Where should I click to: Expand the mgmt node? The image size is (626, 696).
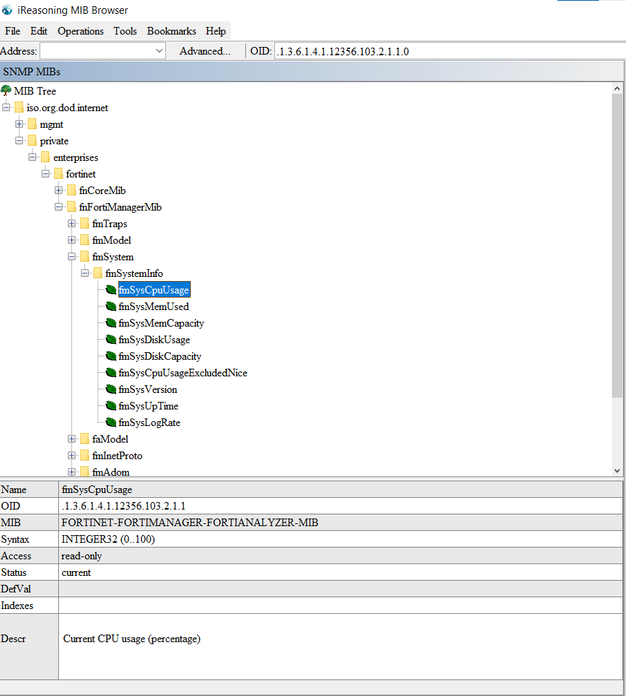[19, 124]
